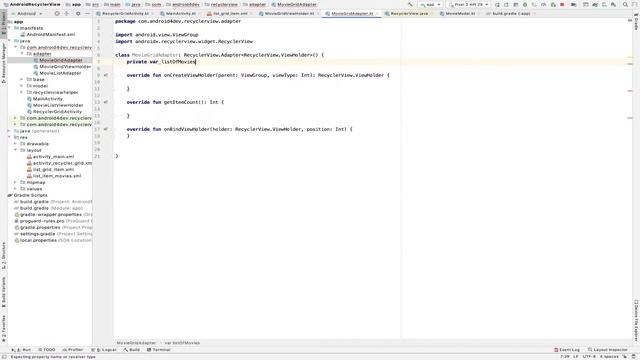Collapse the adapter package folder

22,54
